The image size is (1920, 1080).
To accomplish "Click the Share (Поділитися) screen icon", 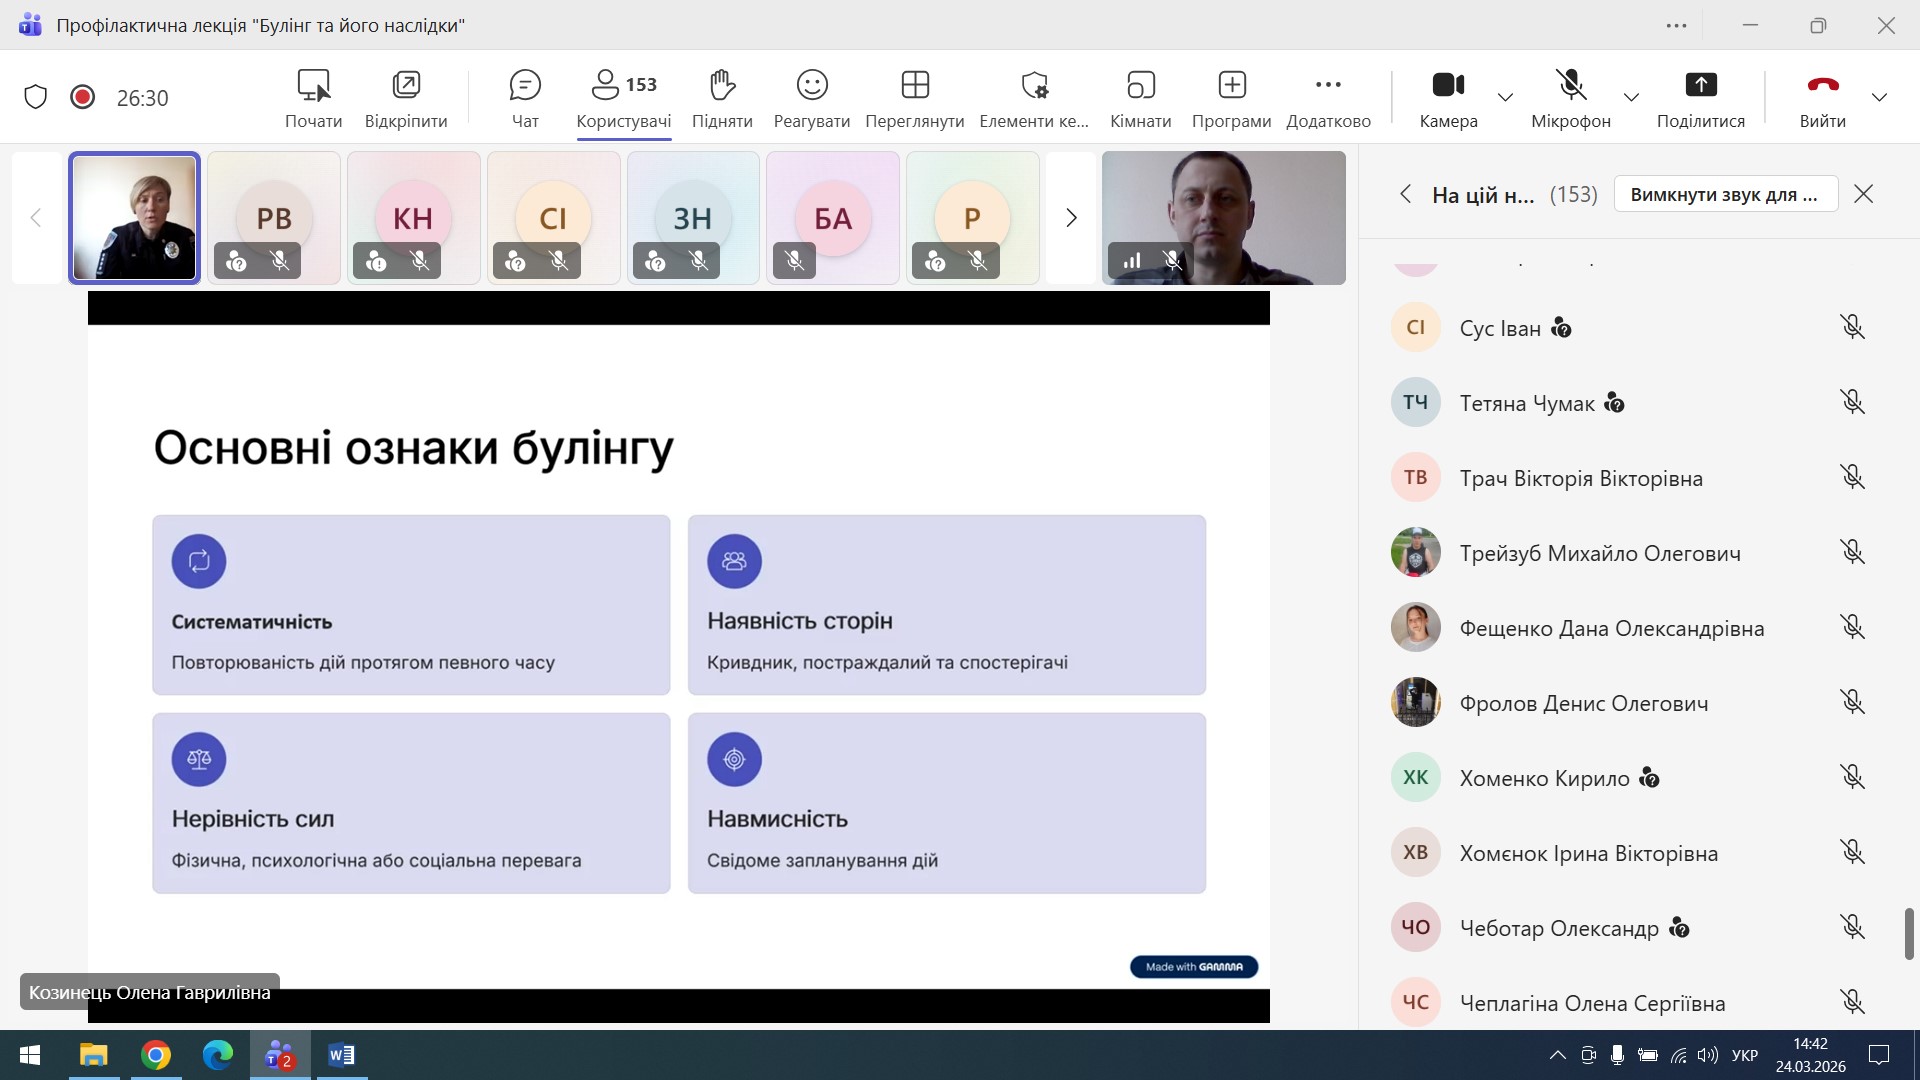I will pos(1700,86).
